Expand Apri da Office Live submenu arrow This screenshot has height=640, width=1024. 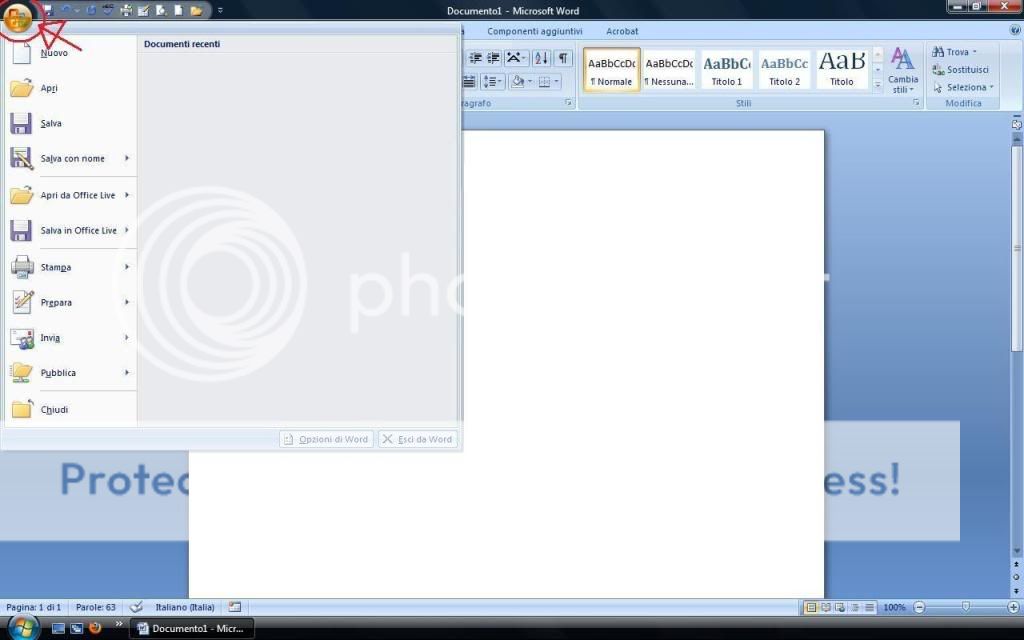pos(127,195)
